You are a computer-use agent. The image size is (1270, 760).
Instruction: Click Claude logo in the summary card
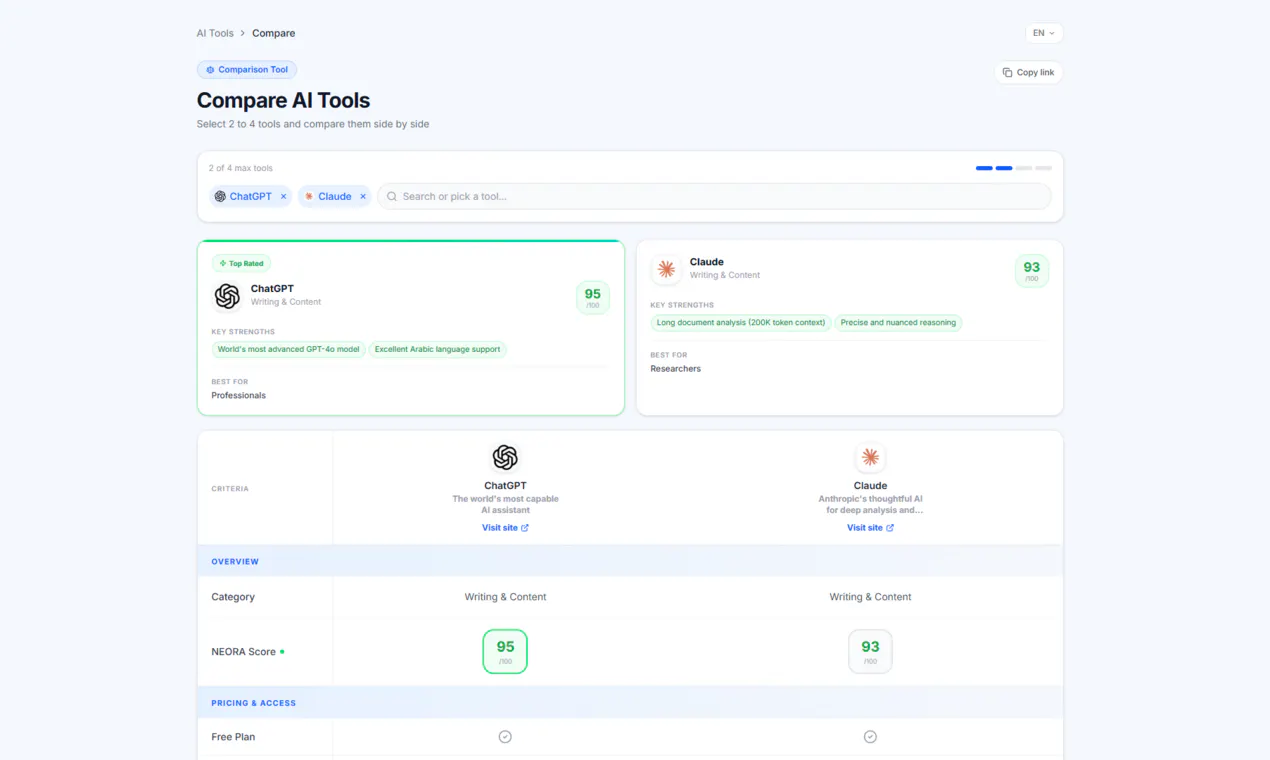point(666,269)
